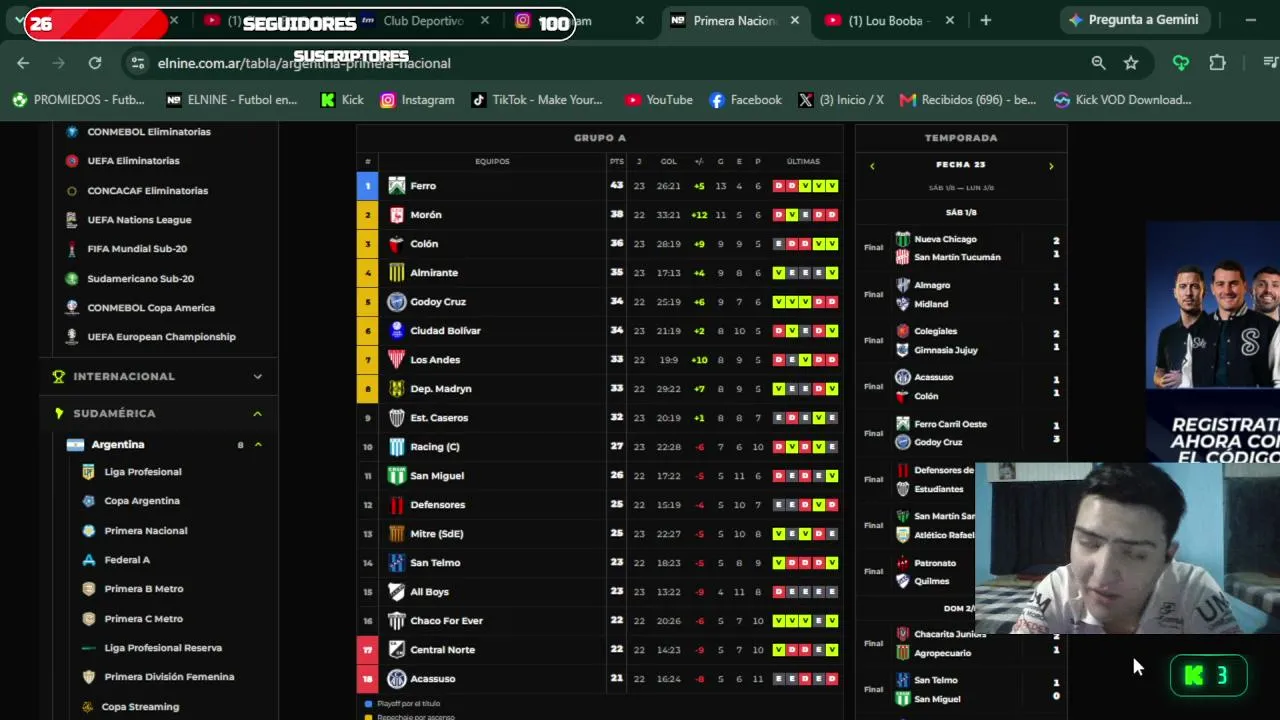Click team name Ciudad Bolívar
The height and width of the screenshot is (720, 1280).
[445, 331]
